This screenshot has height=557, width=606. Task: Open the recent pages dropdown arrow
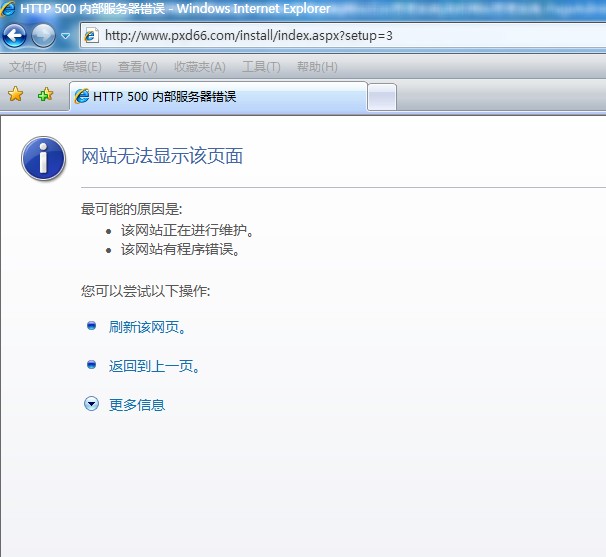(66, 36)
